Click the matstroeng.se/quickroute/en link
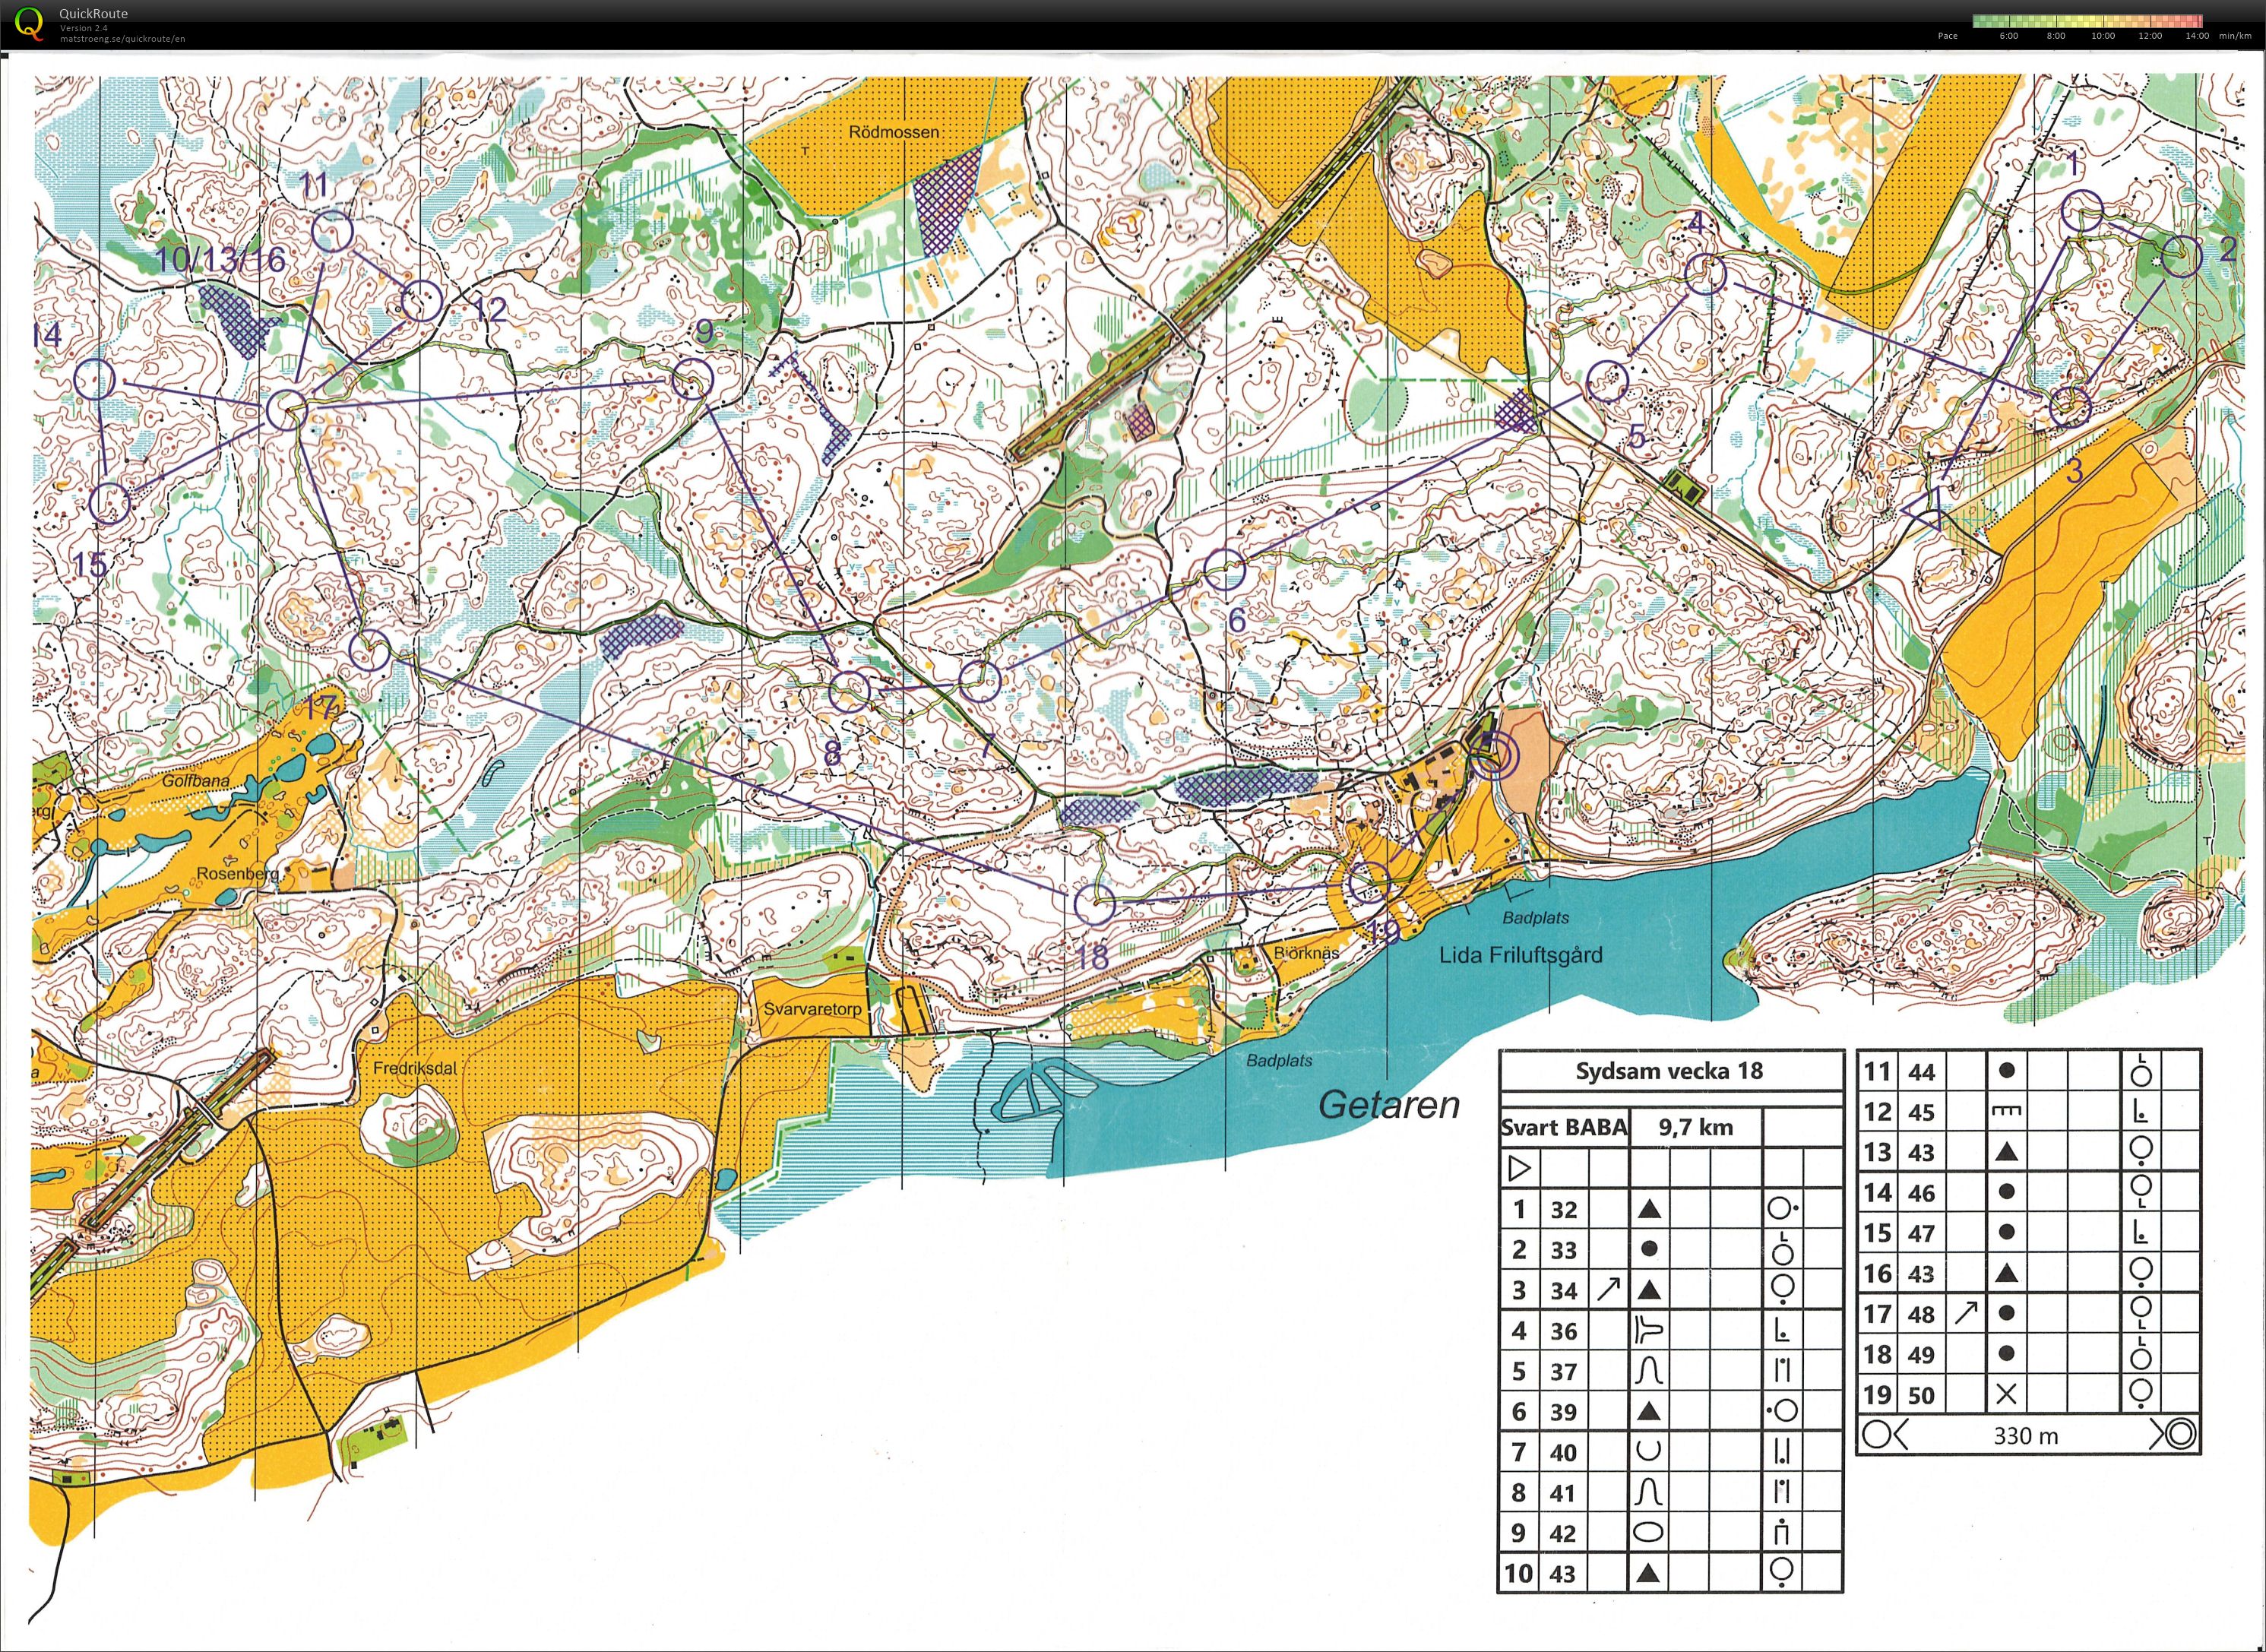Image resolution: width=2266 pixels, height=1652 pixels. pyautogui.click(x=122, y=39)
